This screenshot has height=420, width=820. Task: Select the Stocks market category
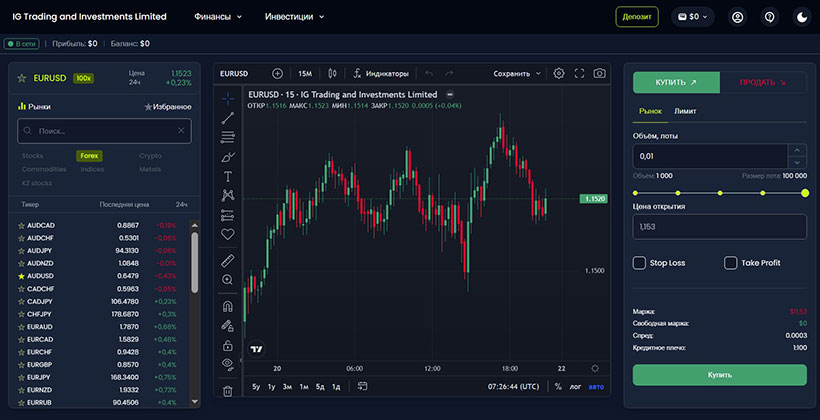[32, 156]
